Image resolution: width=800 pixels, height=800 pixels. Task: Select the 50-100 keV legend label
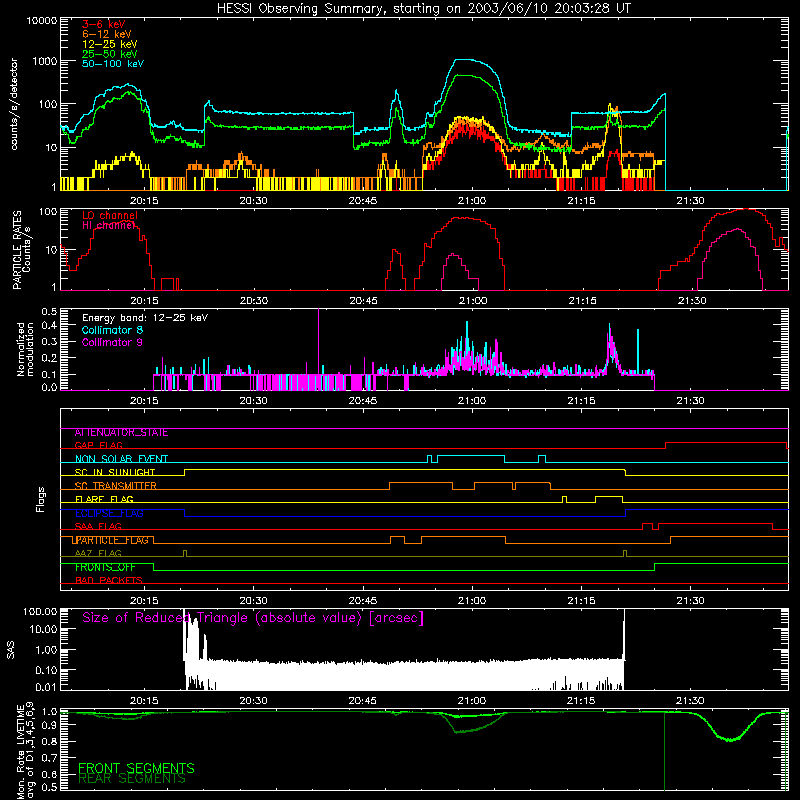click(113, 64)
